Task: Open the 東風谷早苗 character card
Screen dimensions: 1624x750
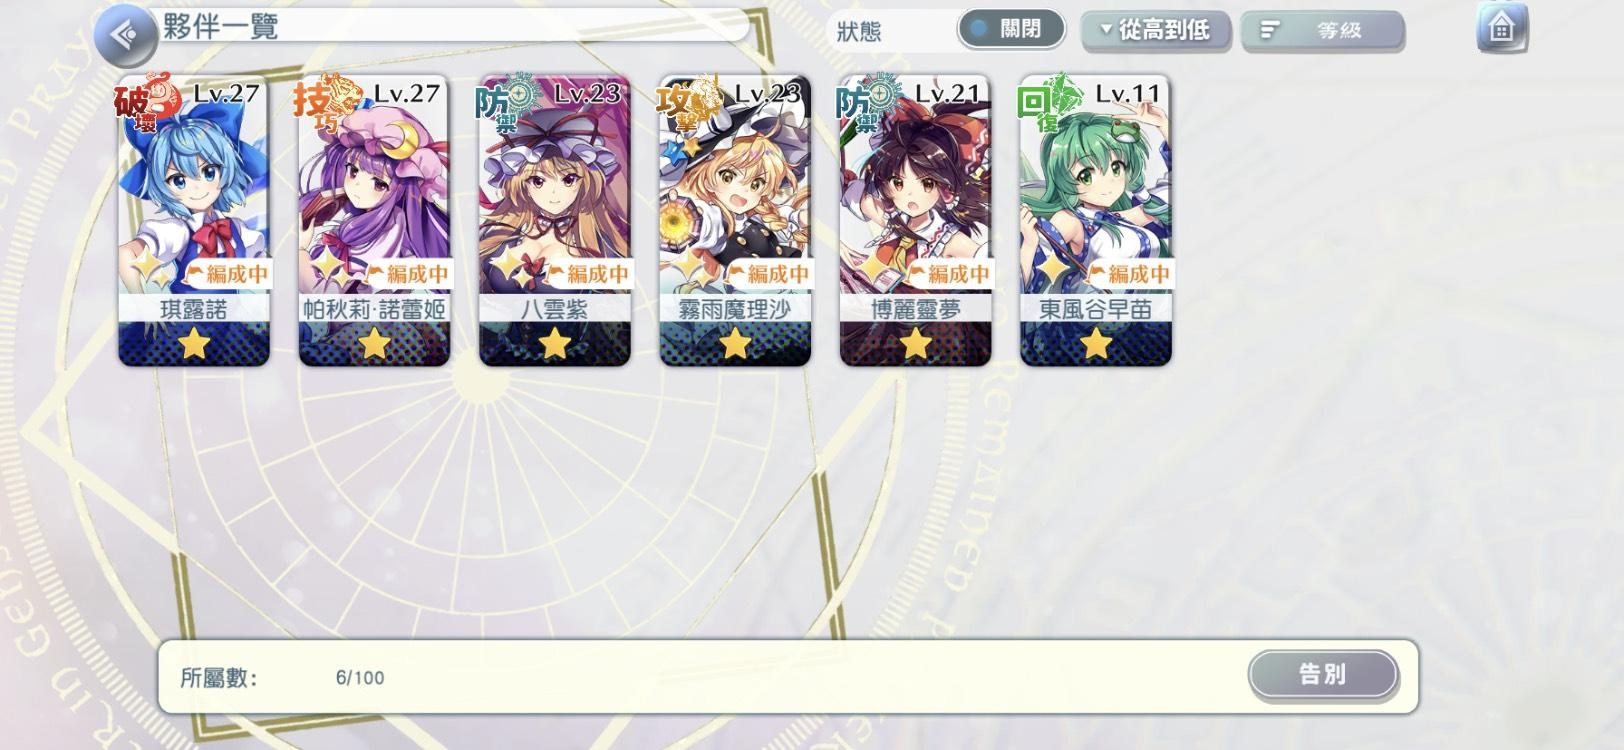Action: 1096,220
